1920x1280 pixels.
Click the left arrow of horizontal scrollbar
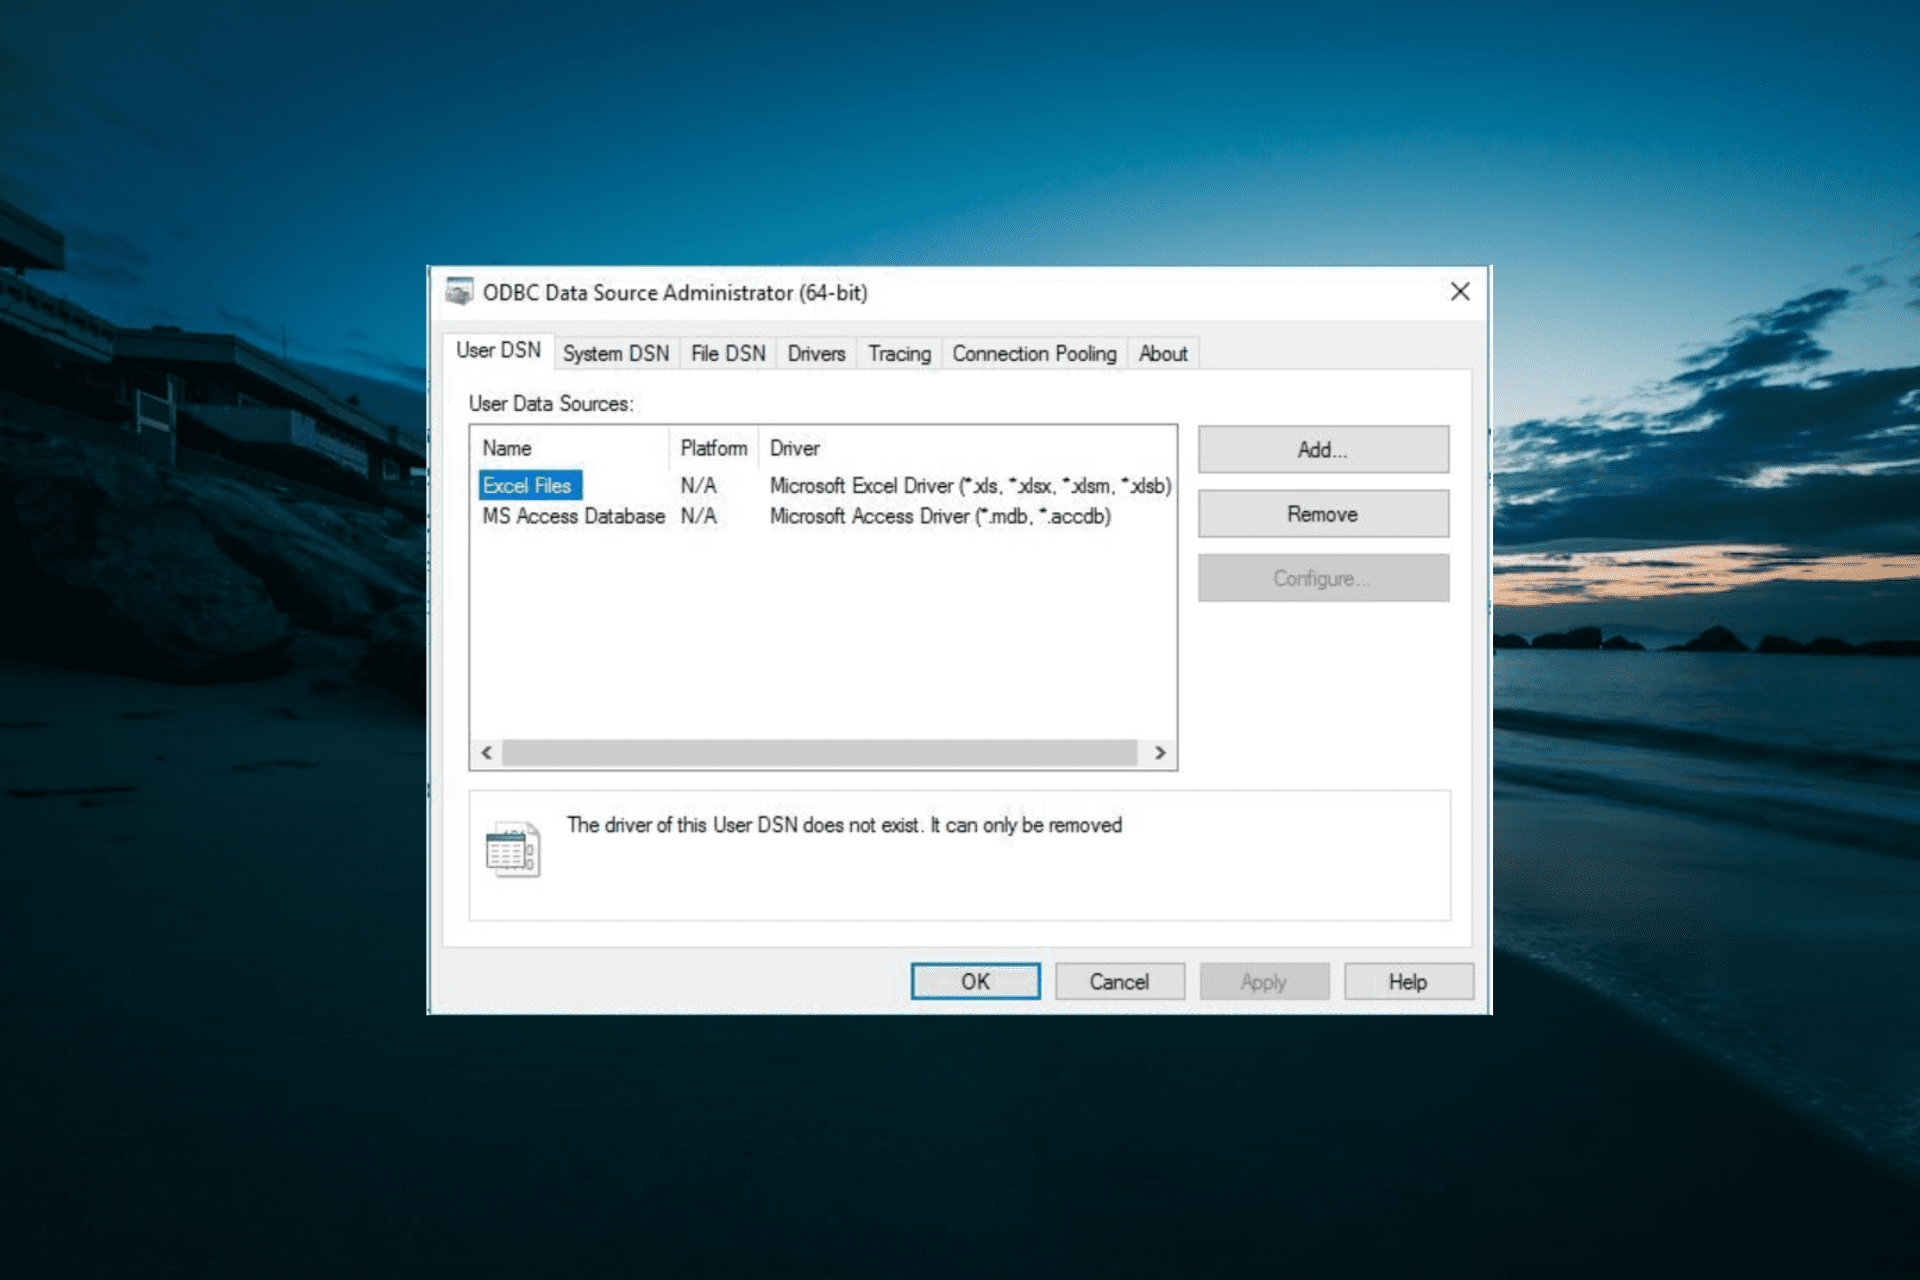point(487,753)
